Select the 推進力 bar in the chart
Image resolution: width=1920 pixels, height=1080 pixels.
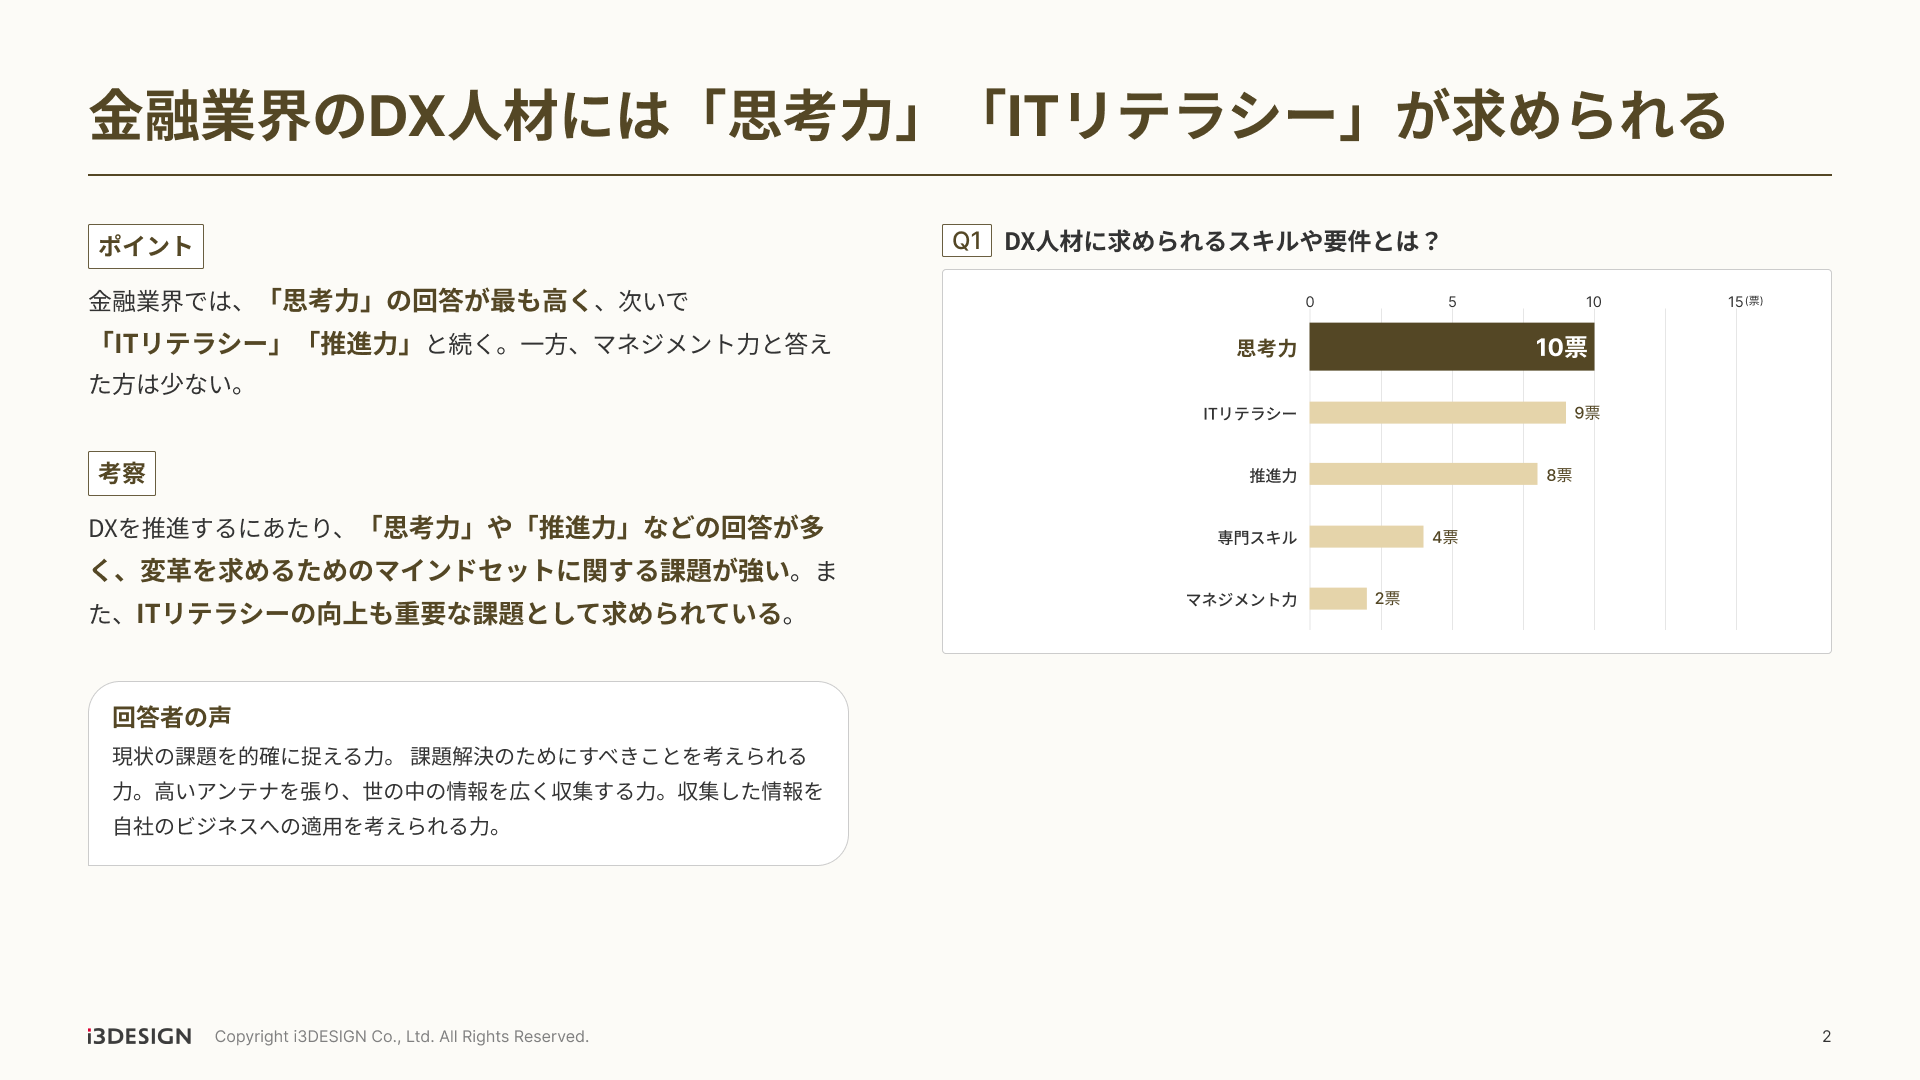point(1423,474)
